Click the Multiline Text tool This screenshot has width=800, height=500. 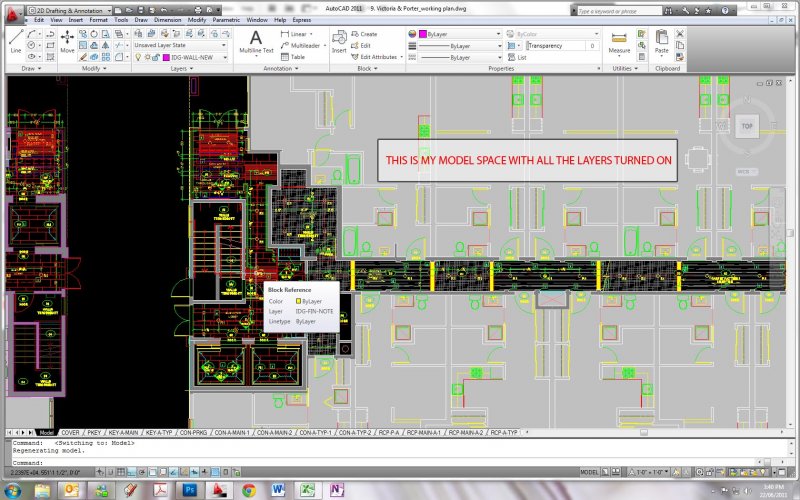click(x=256, y=41)
